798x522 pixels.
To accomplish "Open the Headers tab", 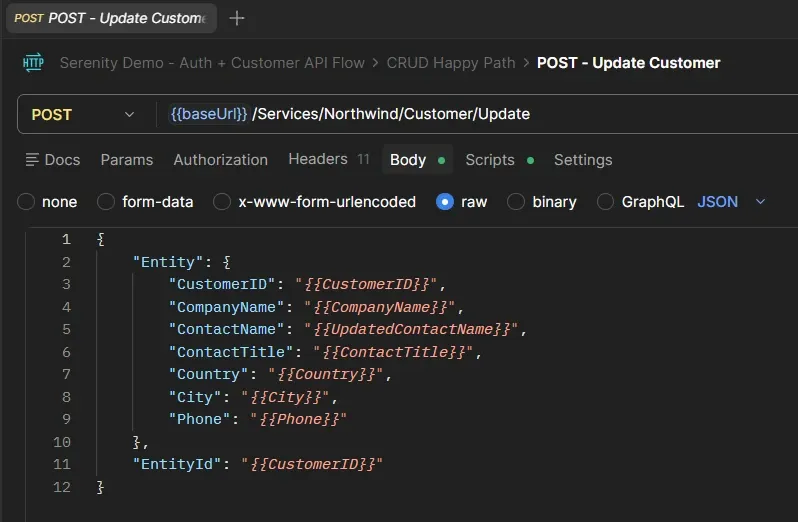I will point(329,159).
